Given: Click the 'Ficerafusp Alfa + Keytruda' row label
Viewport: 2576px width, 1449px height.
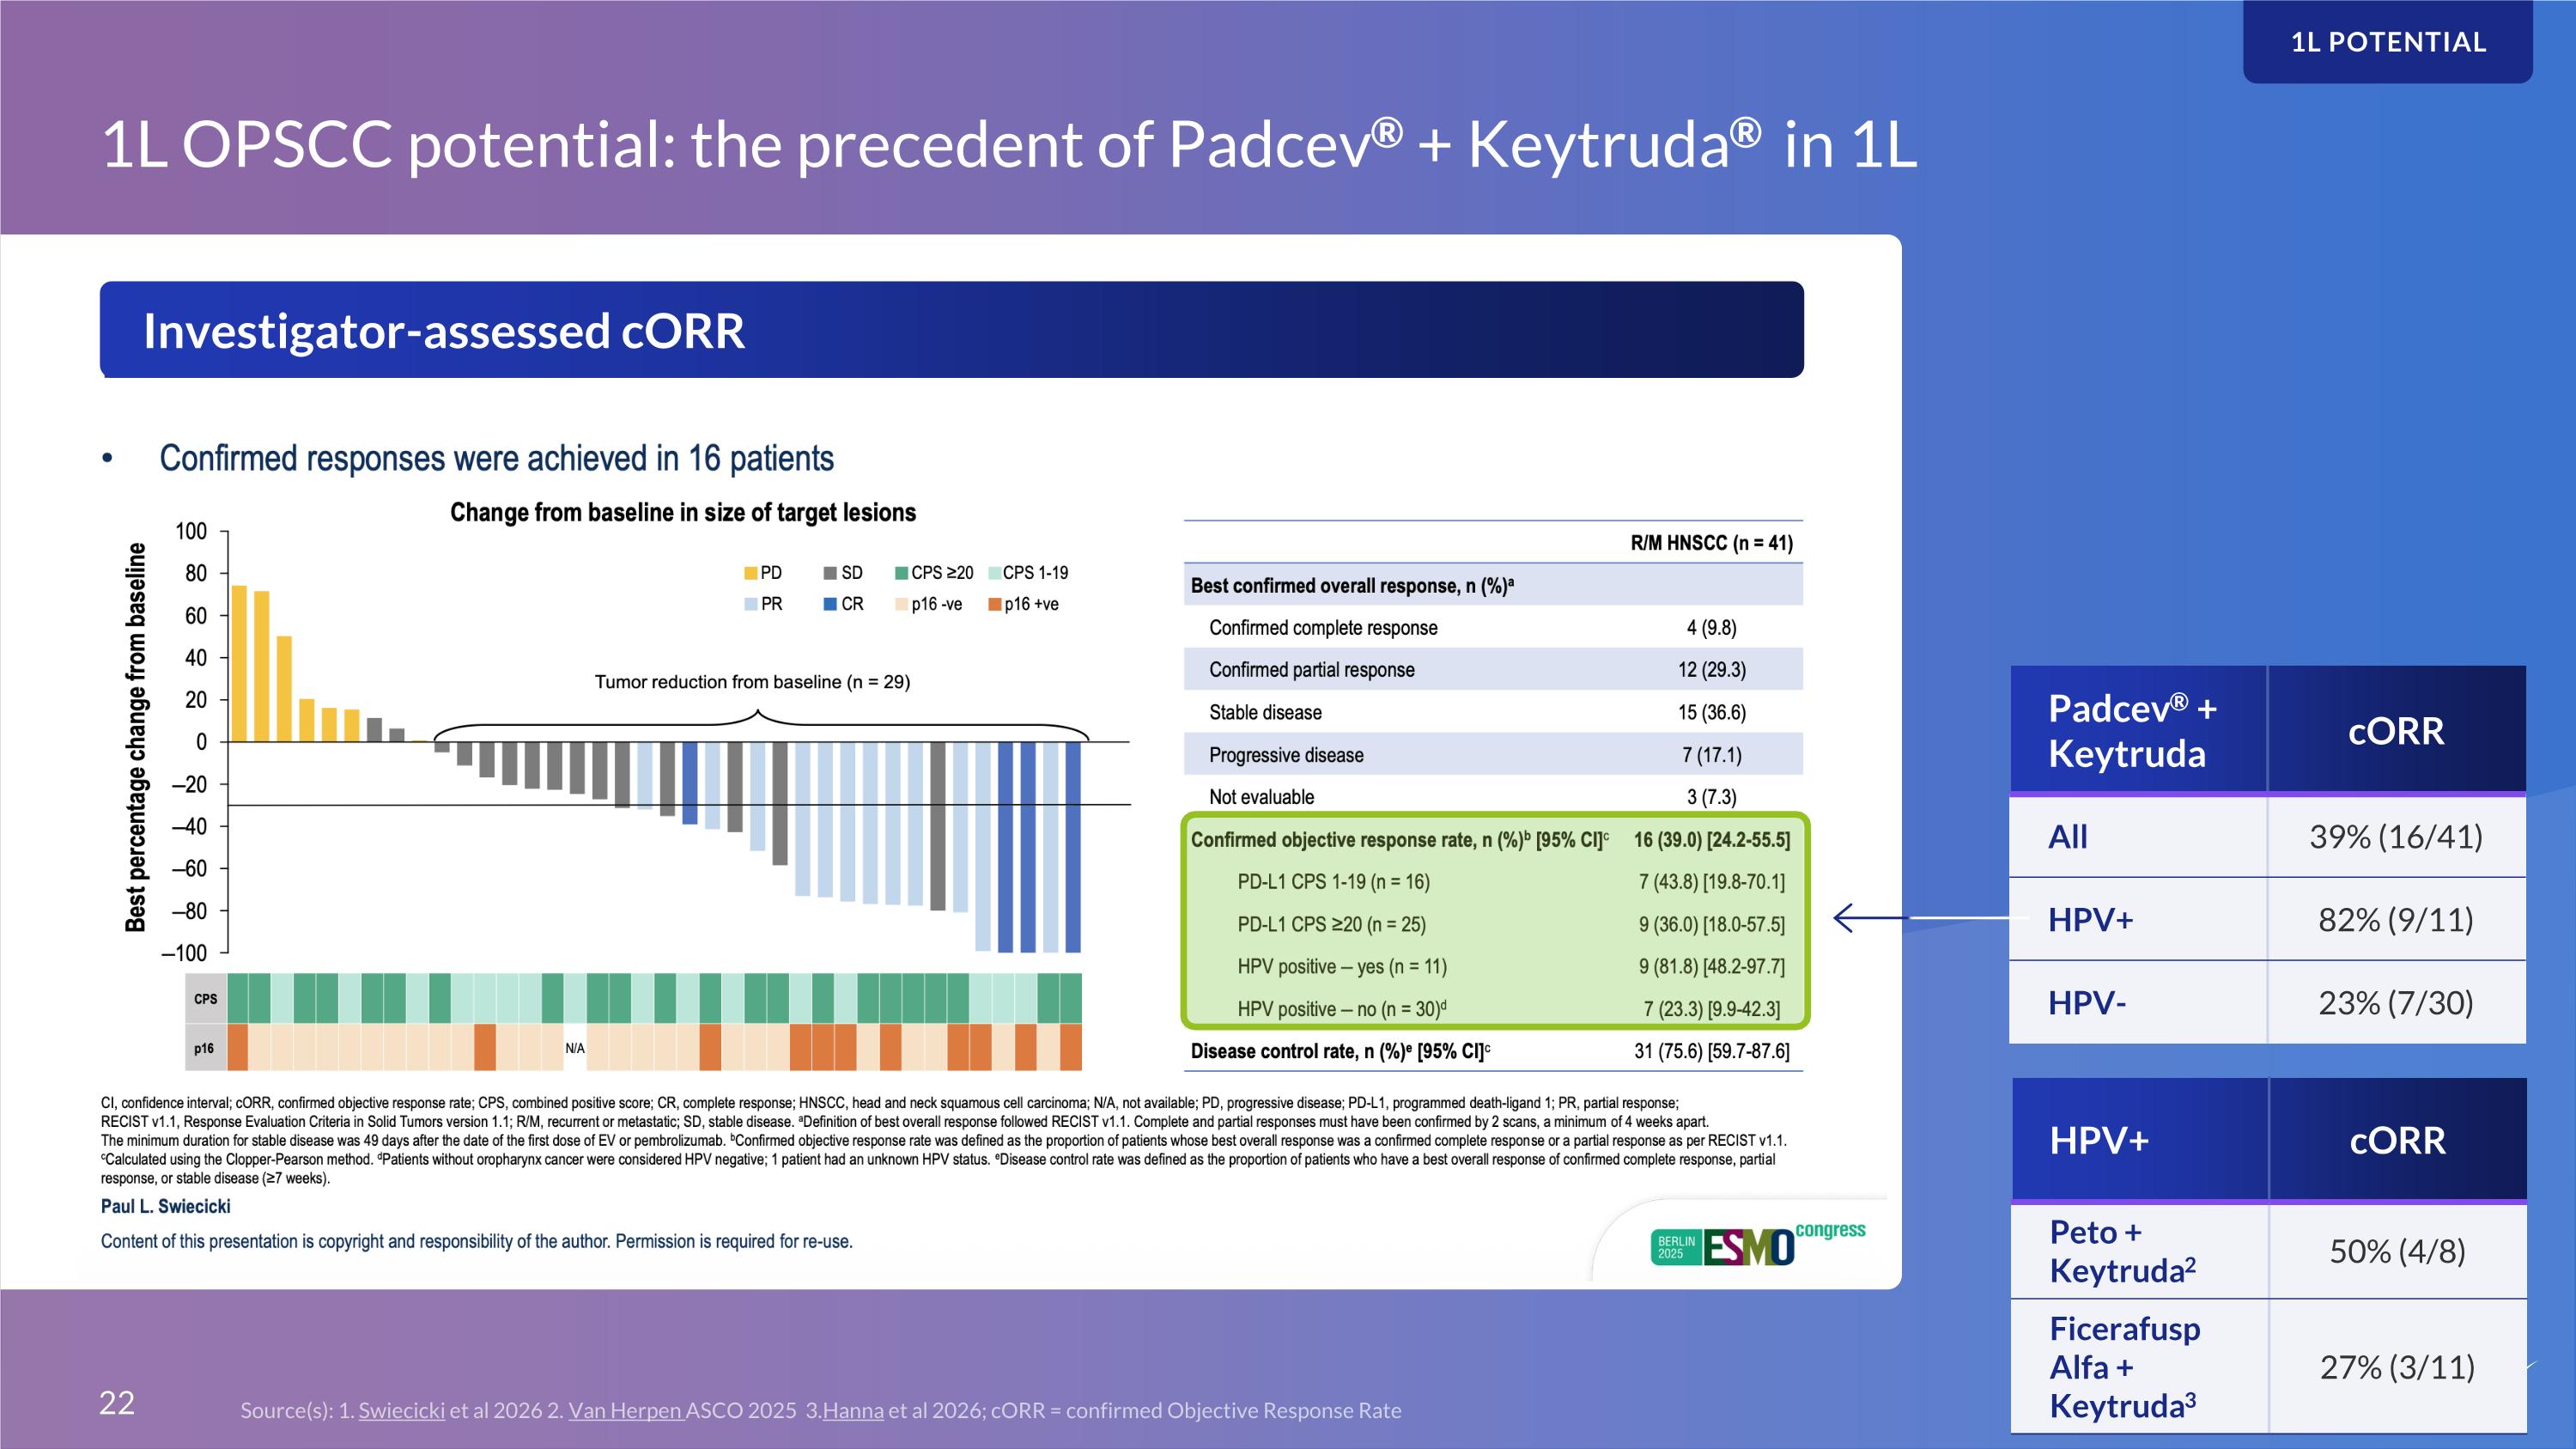Looking at the screenshot, I should pyautogui.click(x=2124, y=1367).
